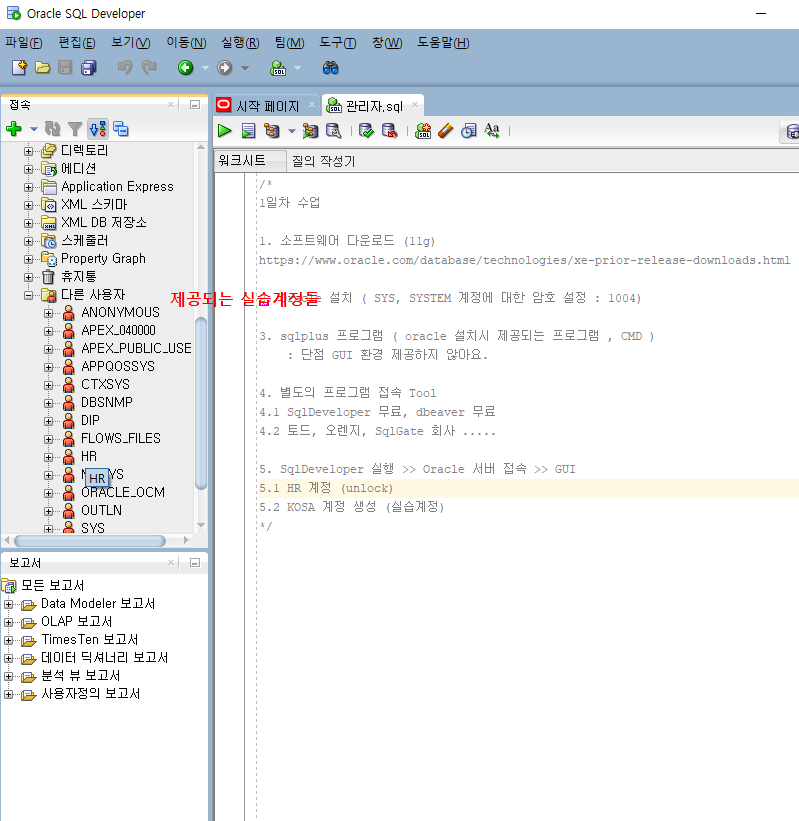Open the Edit menu

[x=76, y=42]
